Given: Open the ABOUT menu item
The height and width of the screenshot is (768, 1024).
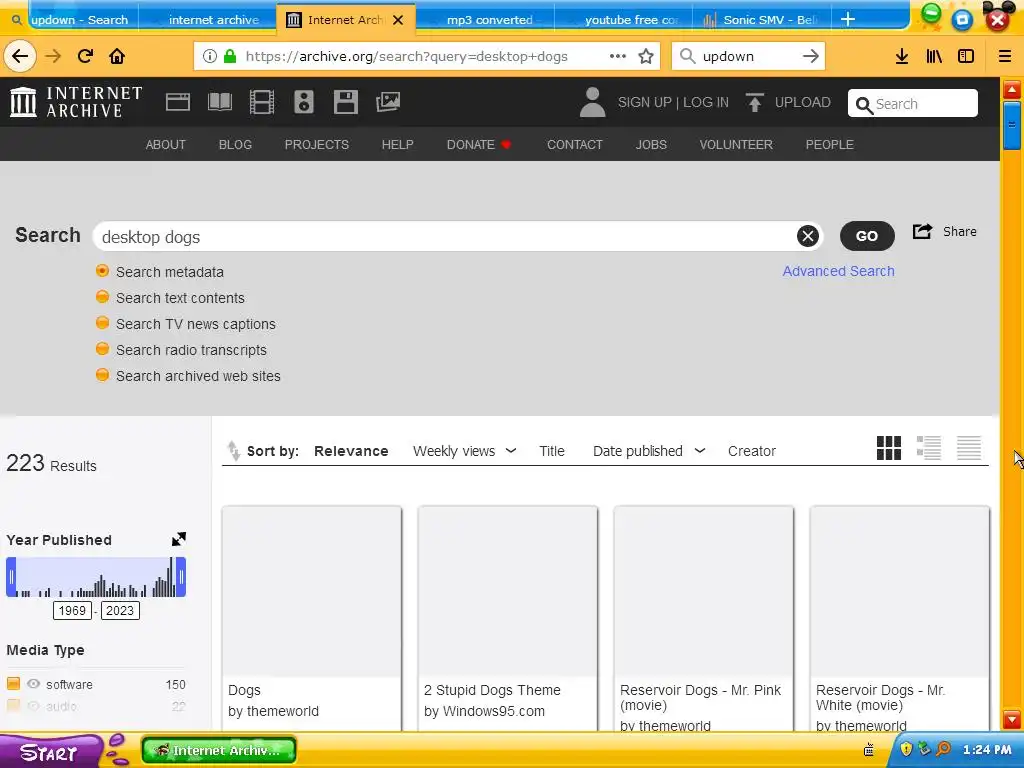Looking at the screenshot, I should click(166, 144).
